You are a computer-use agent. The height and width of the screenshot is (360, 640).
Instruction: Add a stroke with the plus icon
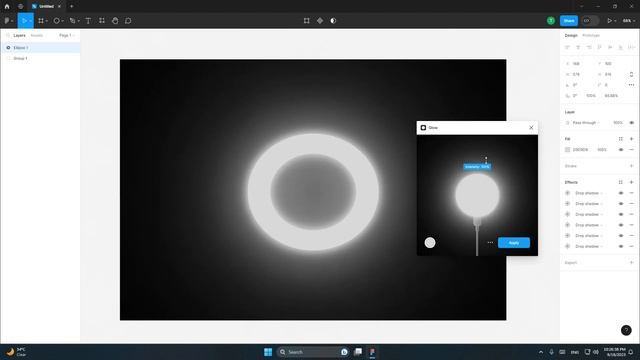tap(631, 166)
